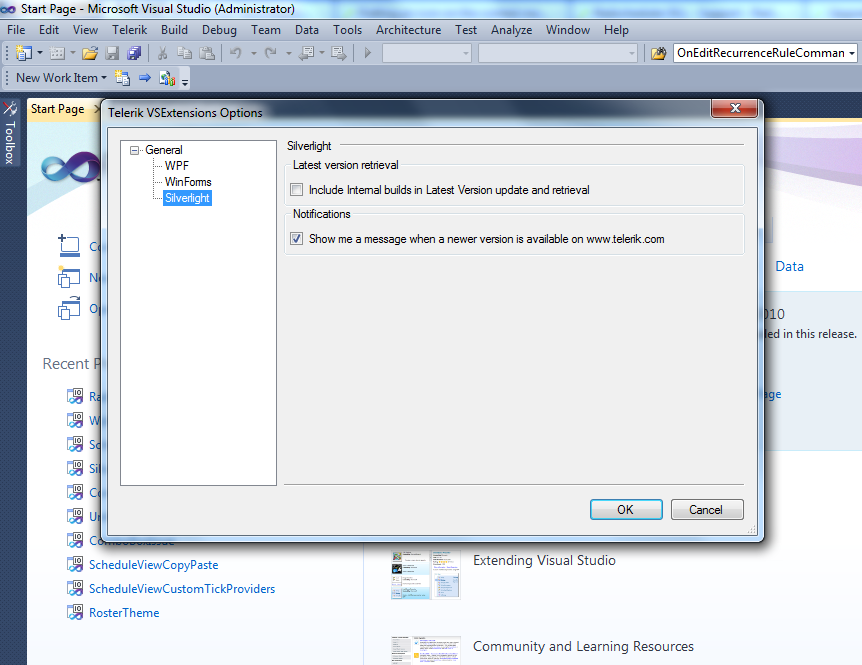862x665 pixels.
Task: Click project icon beside ScheduleViewCopyPaste
Action: coord(75,564)
